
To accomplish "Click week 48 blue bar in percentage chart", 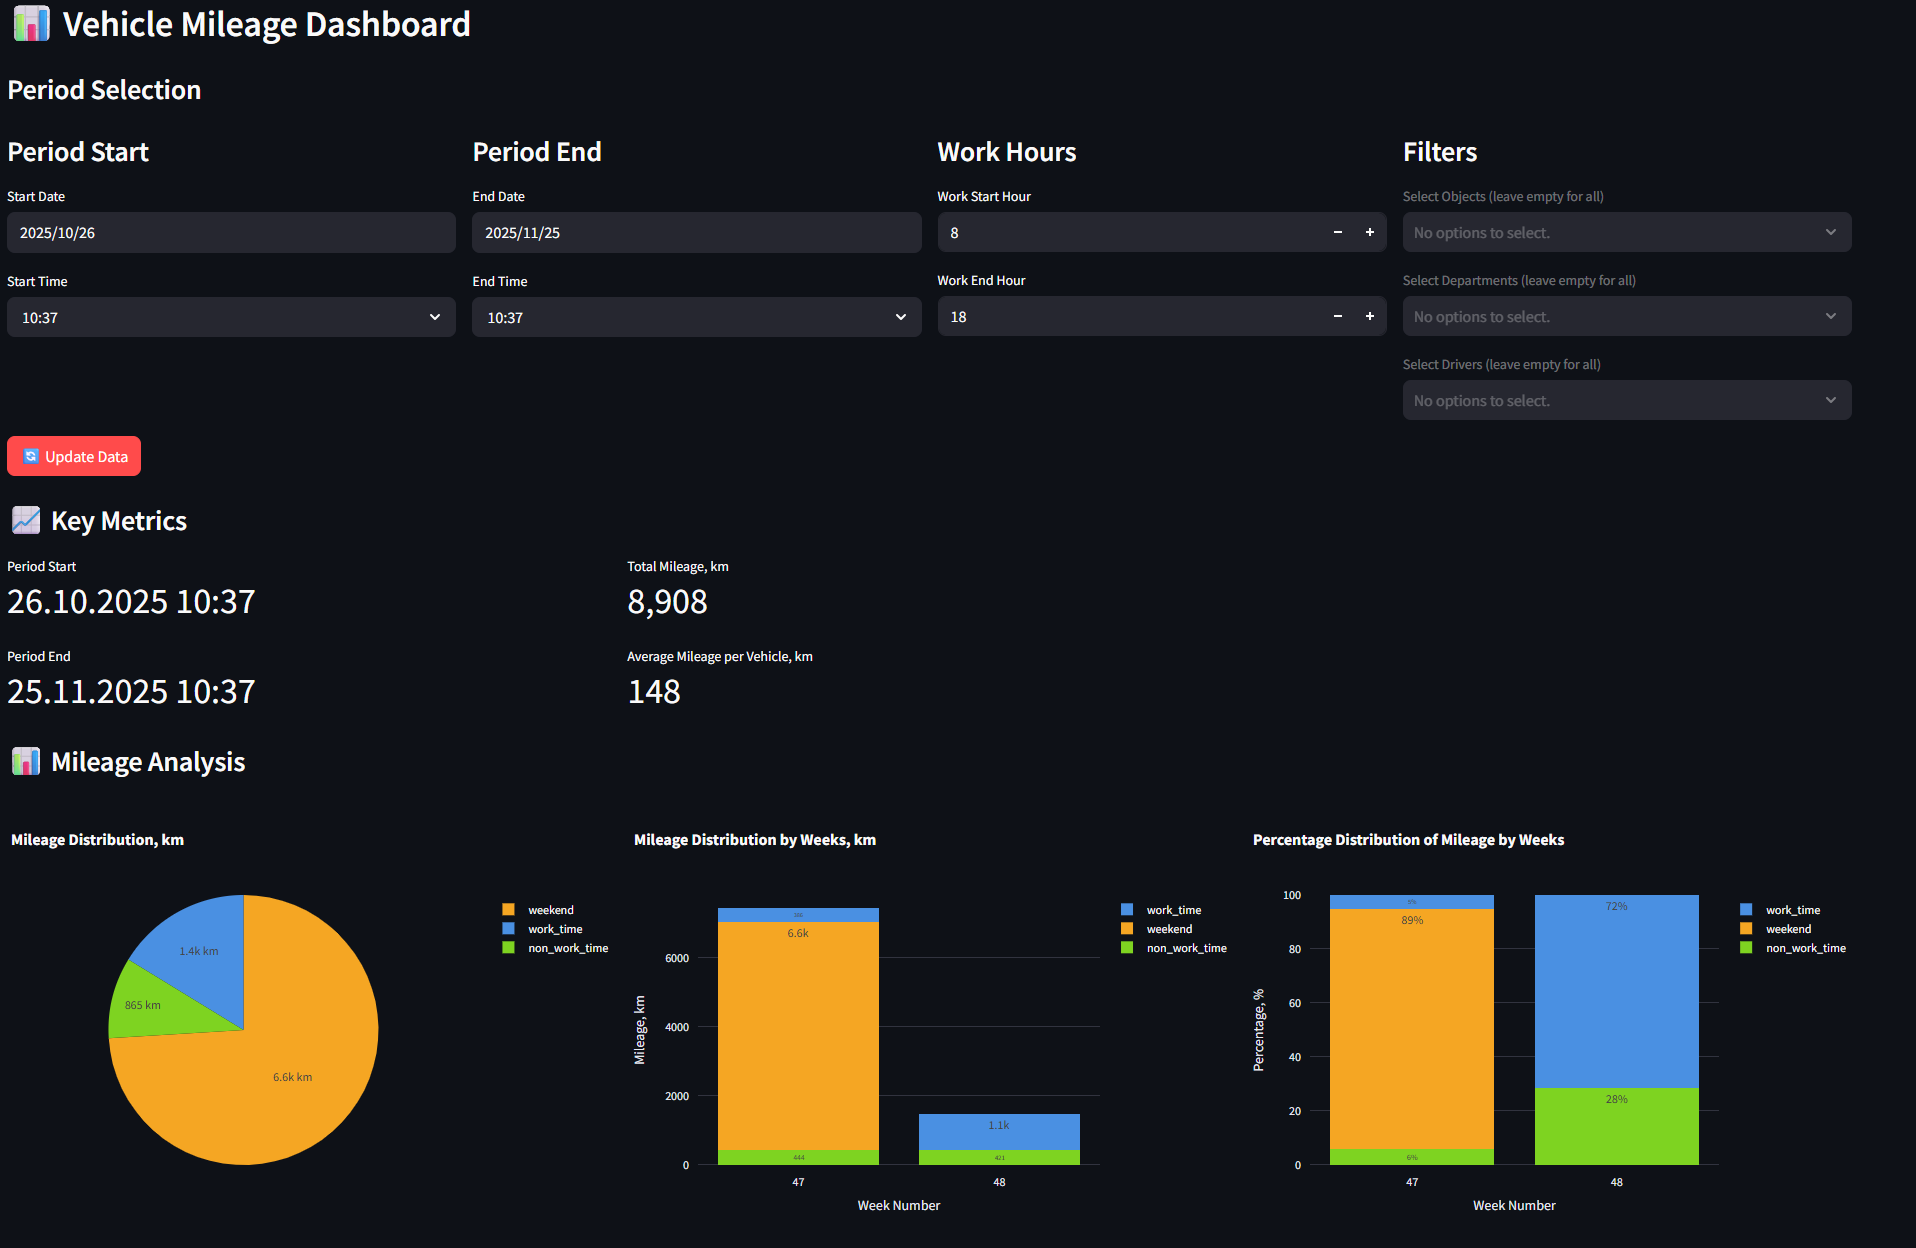I will pyautogui.click(x=1616, y=990).
